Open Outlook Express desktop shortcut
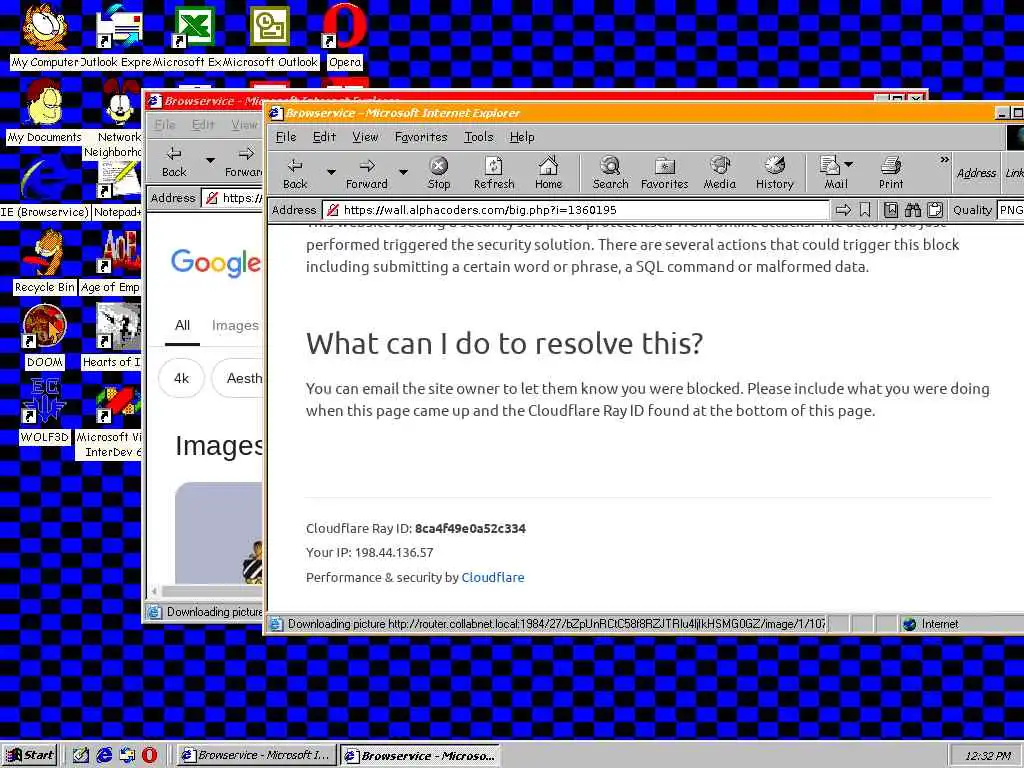 tap(118, 36)
